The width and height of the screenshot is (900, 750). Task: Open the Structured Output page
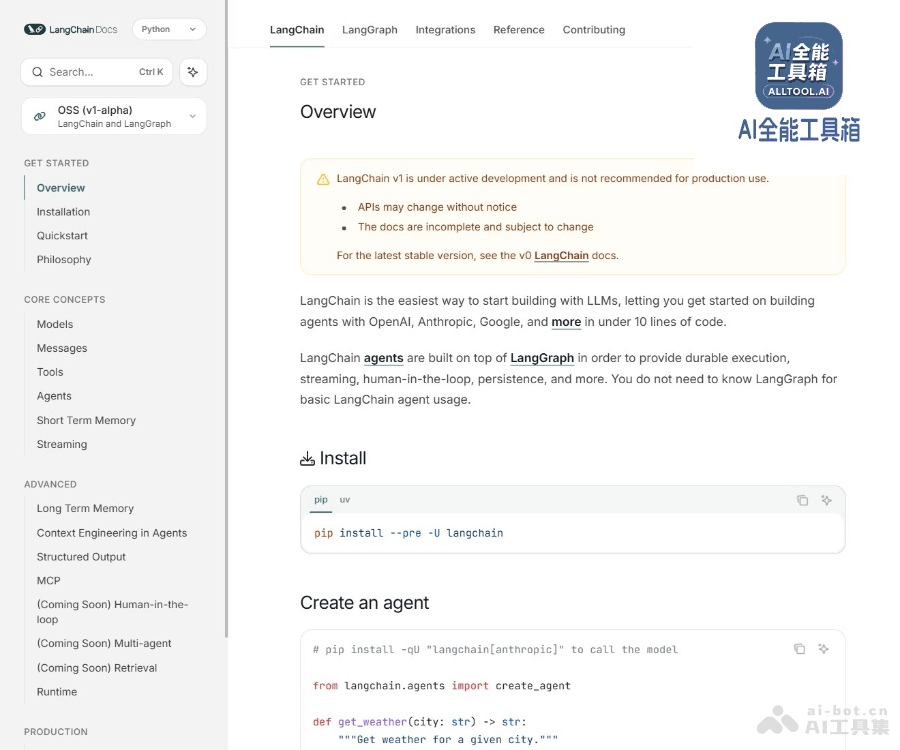click(81, 557)
